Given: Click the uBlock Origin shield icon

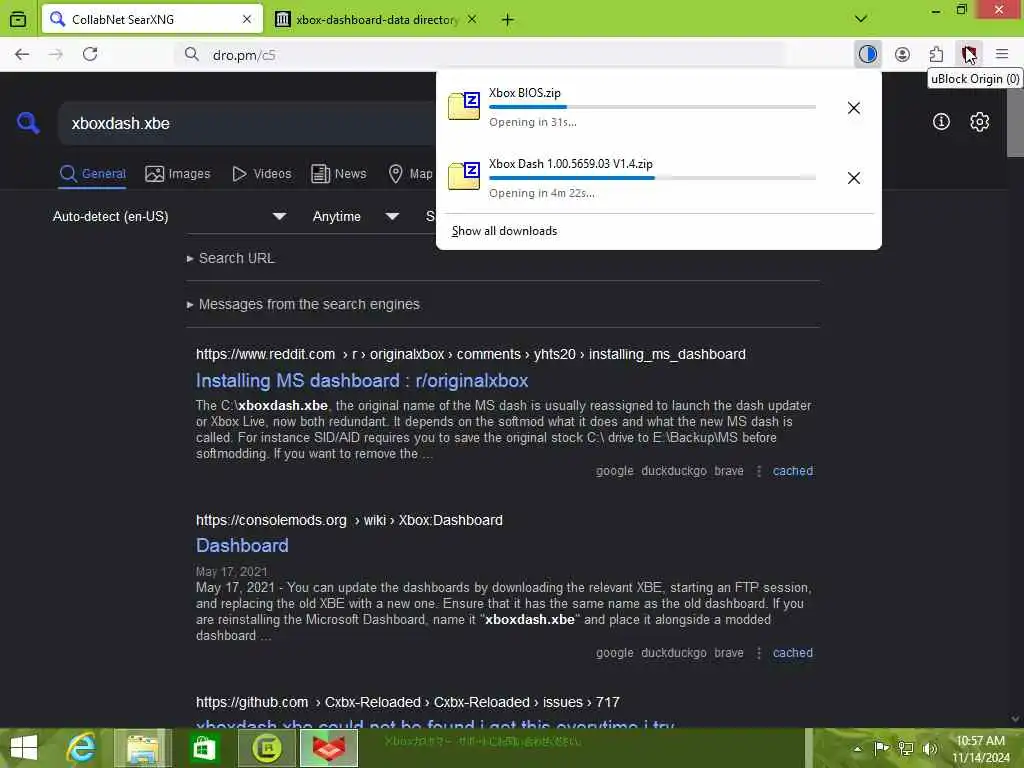Looking at the screenshot, I should 969,54.
